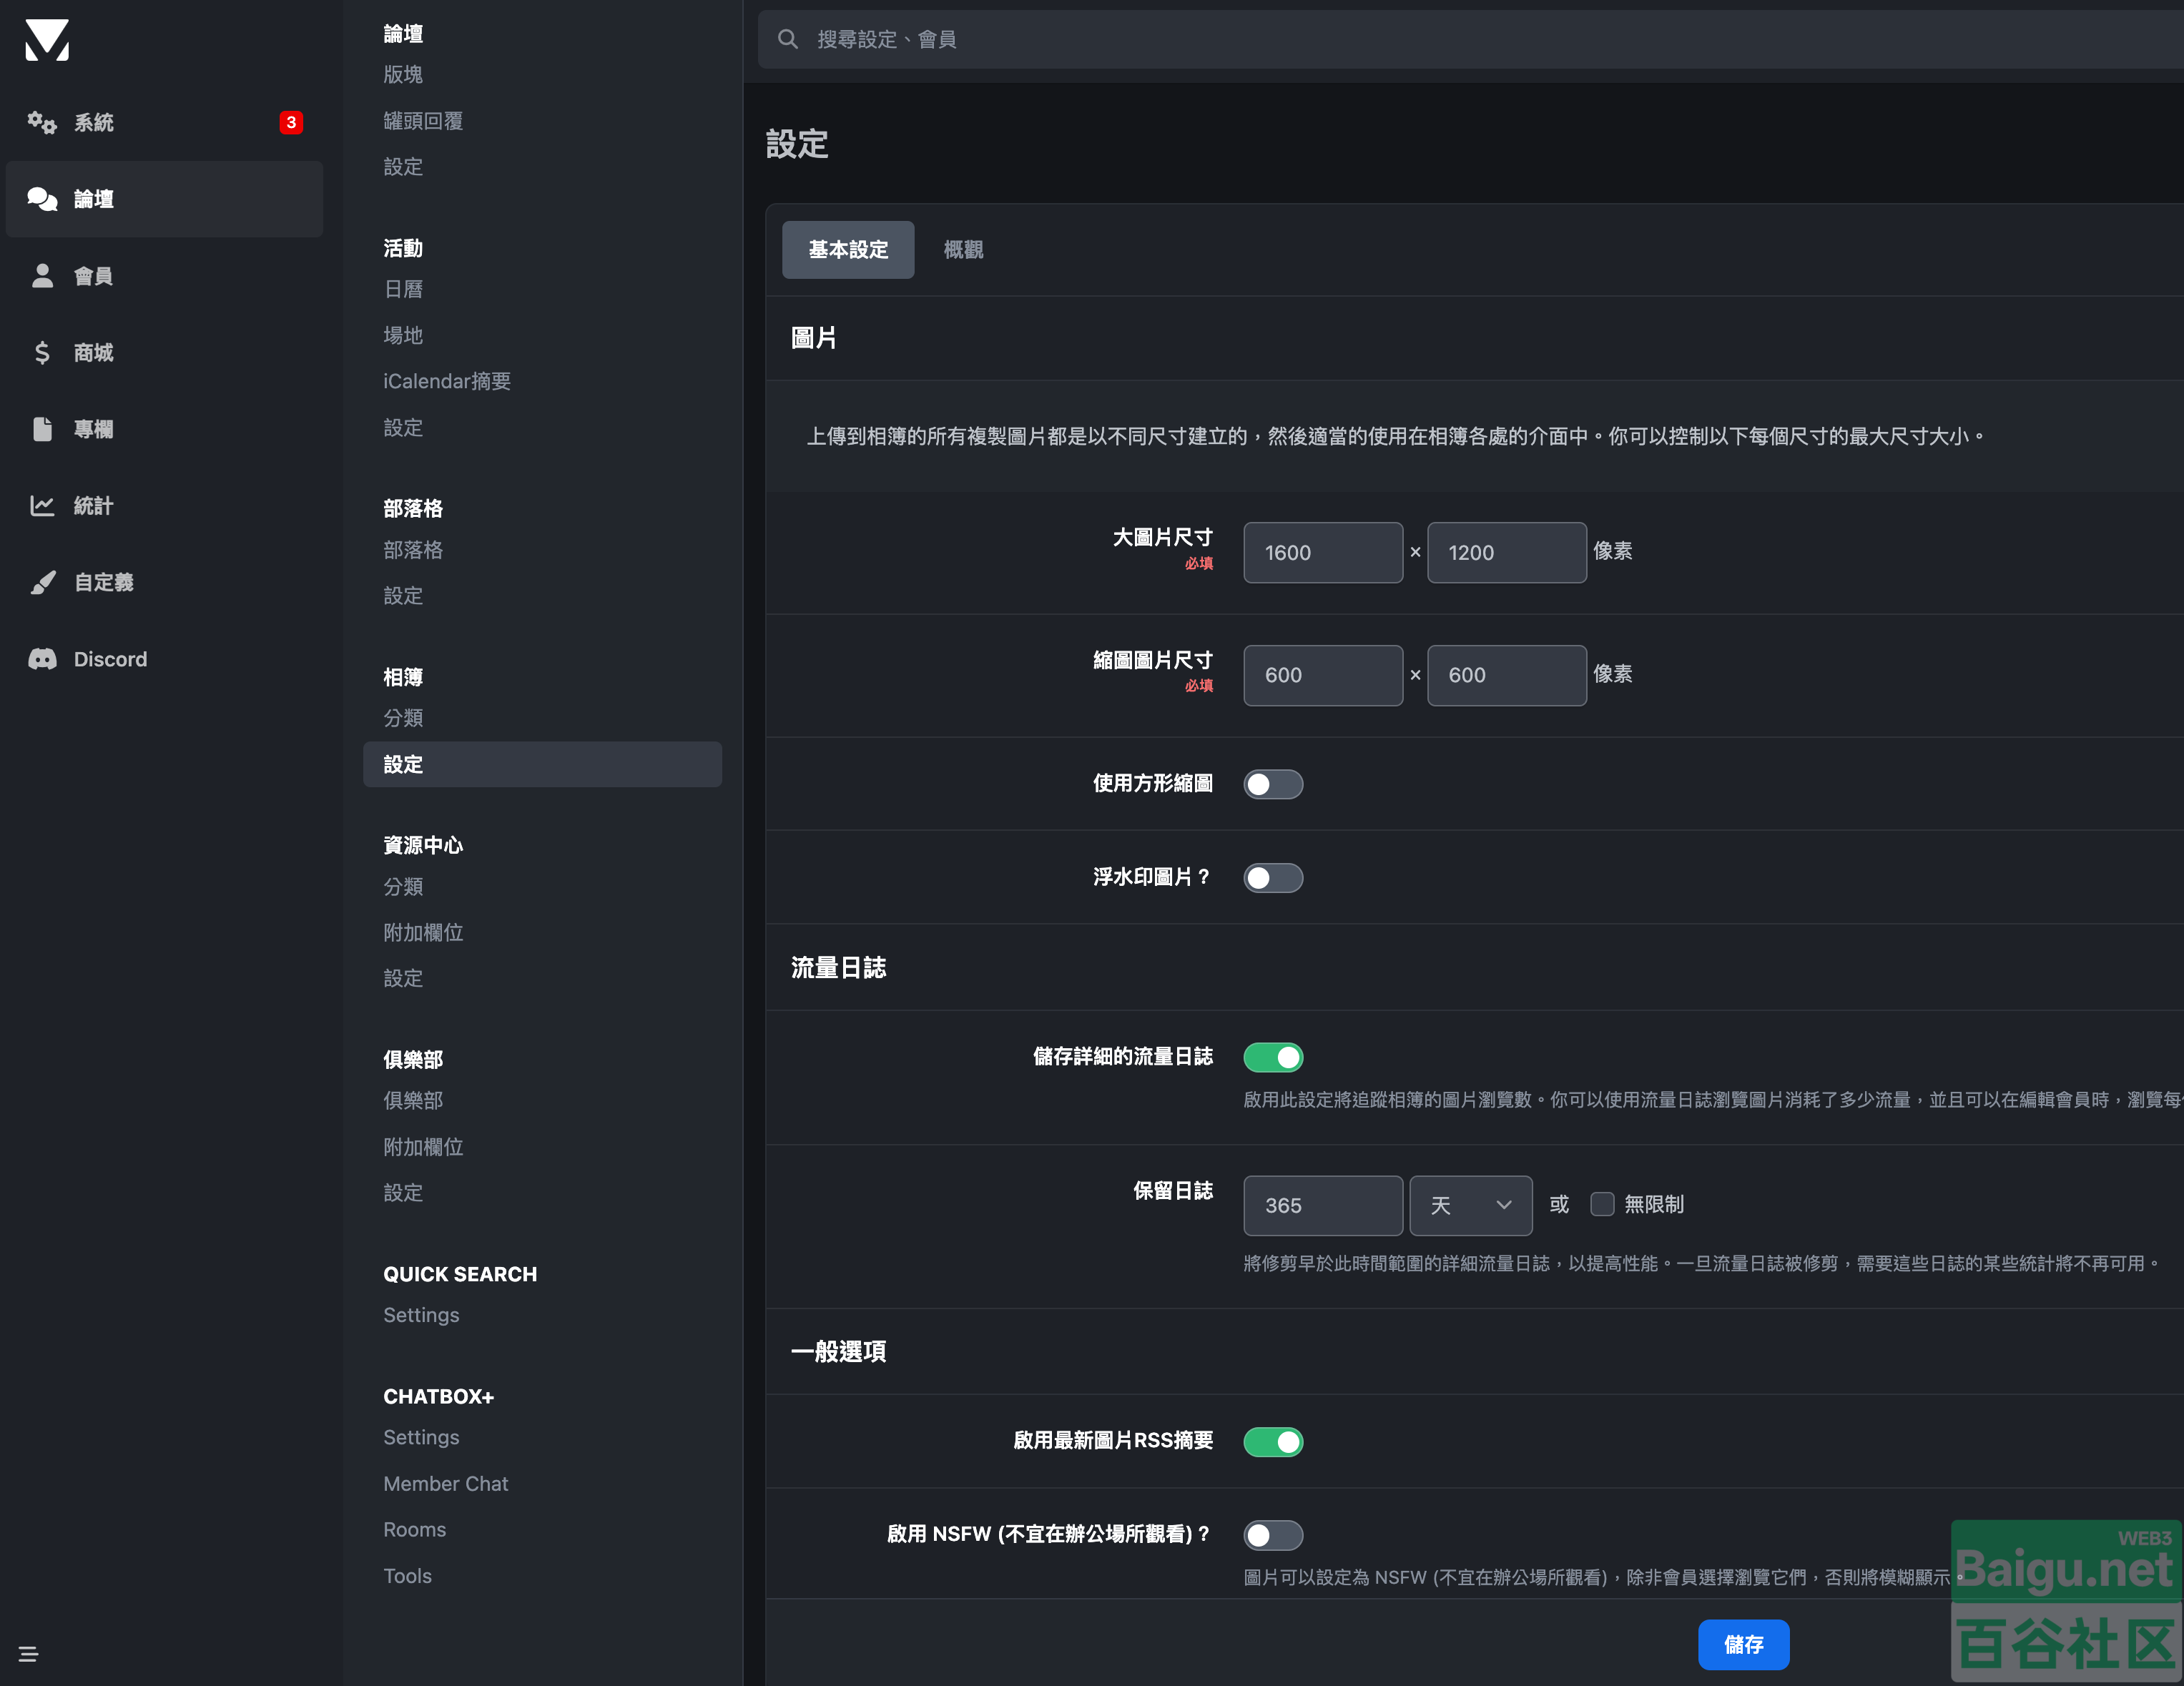Toggle 浮水印圖片 switch

[x=1273, y=878]
